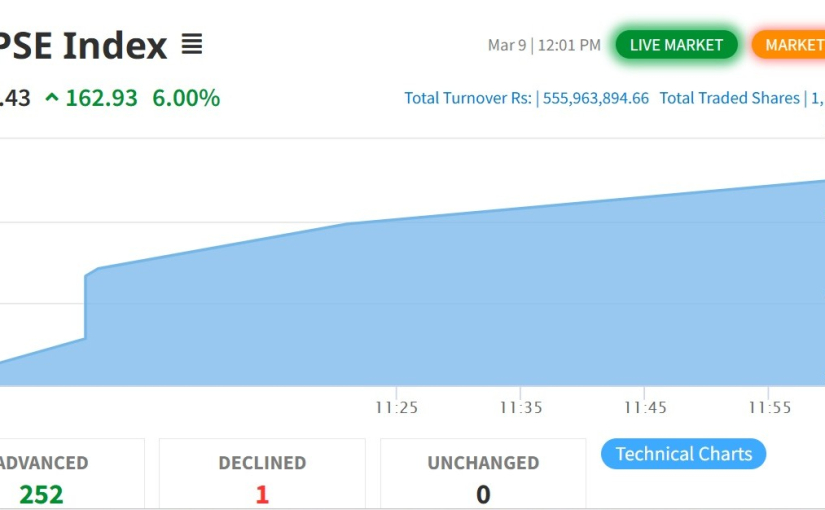Click the Total Turnover Rs label
This screenshot has width=825, height=510.
(467, 98)
